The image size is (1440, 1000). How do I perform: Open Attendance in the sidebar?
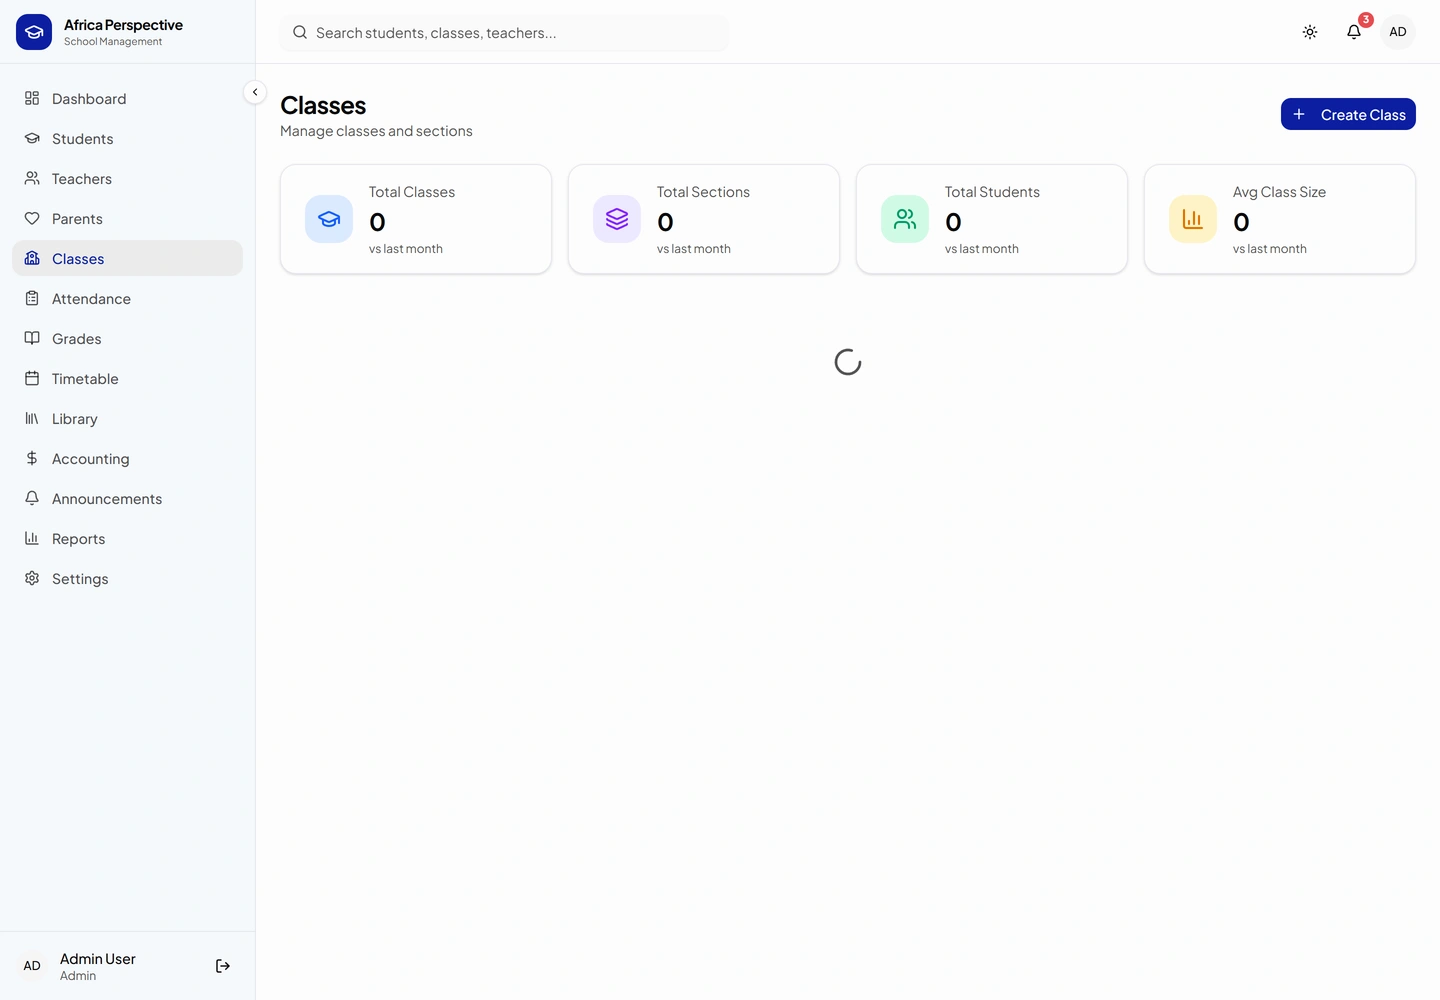tap(127, 298)
